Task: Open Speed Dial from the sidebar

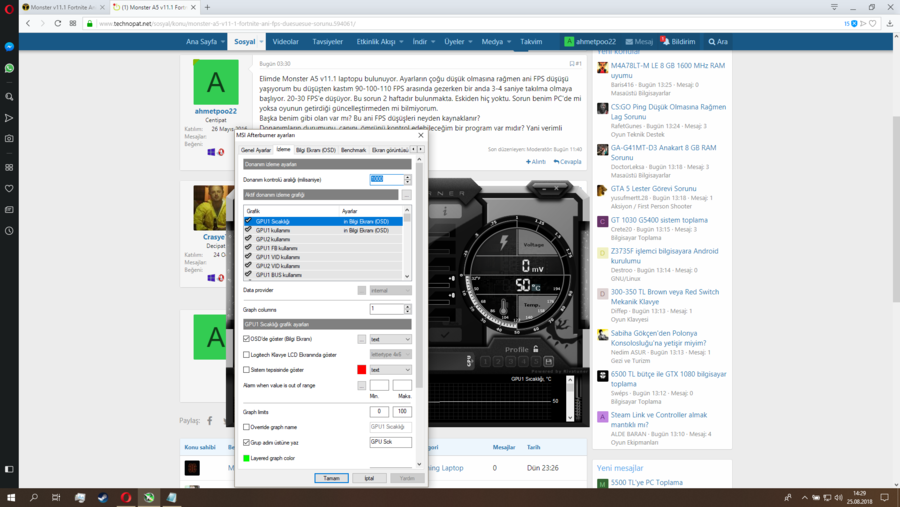Action: (9, 168)
